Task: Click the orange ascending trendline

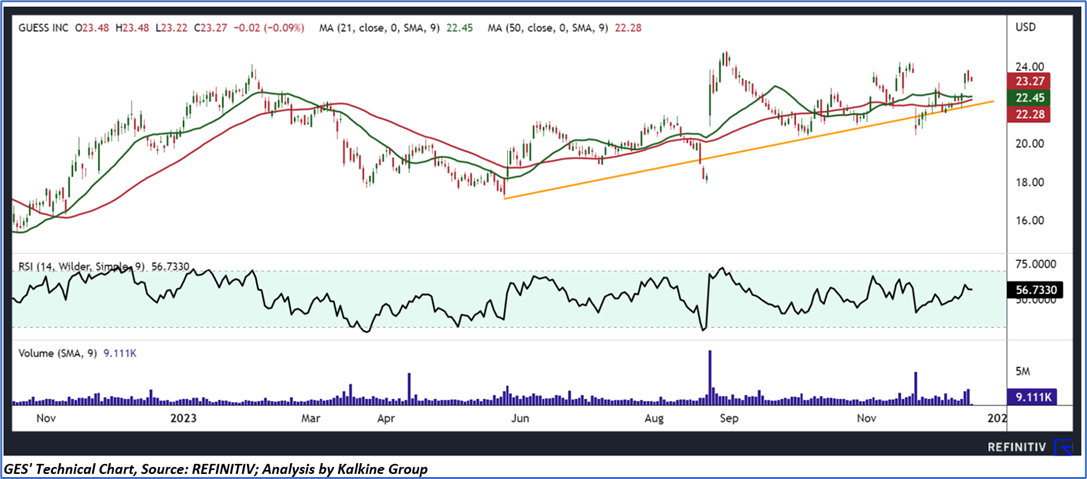Action: [749, 150]
